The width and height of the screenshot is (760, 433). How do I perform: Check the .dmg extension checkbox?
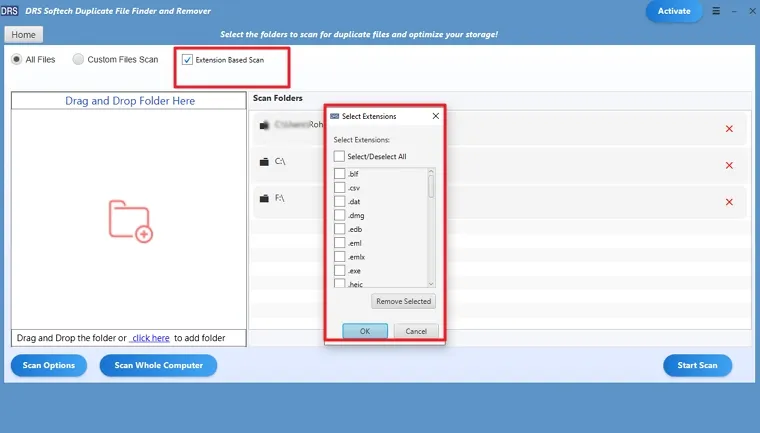click(340, 215)
